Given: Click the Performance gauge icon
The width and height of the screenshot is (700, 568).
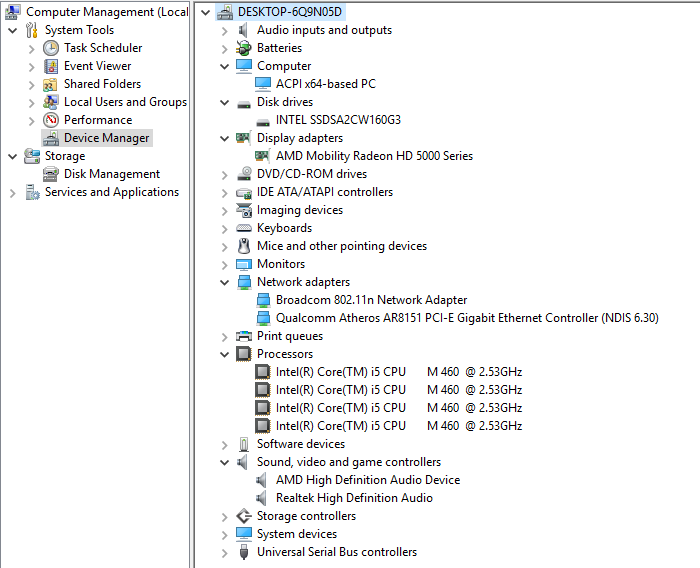Looking at the screenshot, I should point(51,120).
